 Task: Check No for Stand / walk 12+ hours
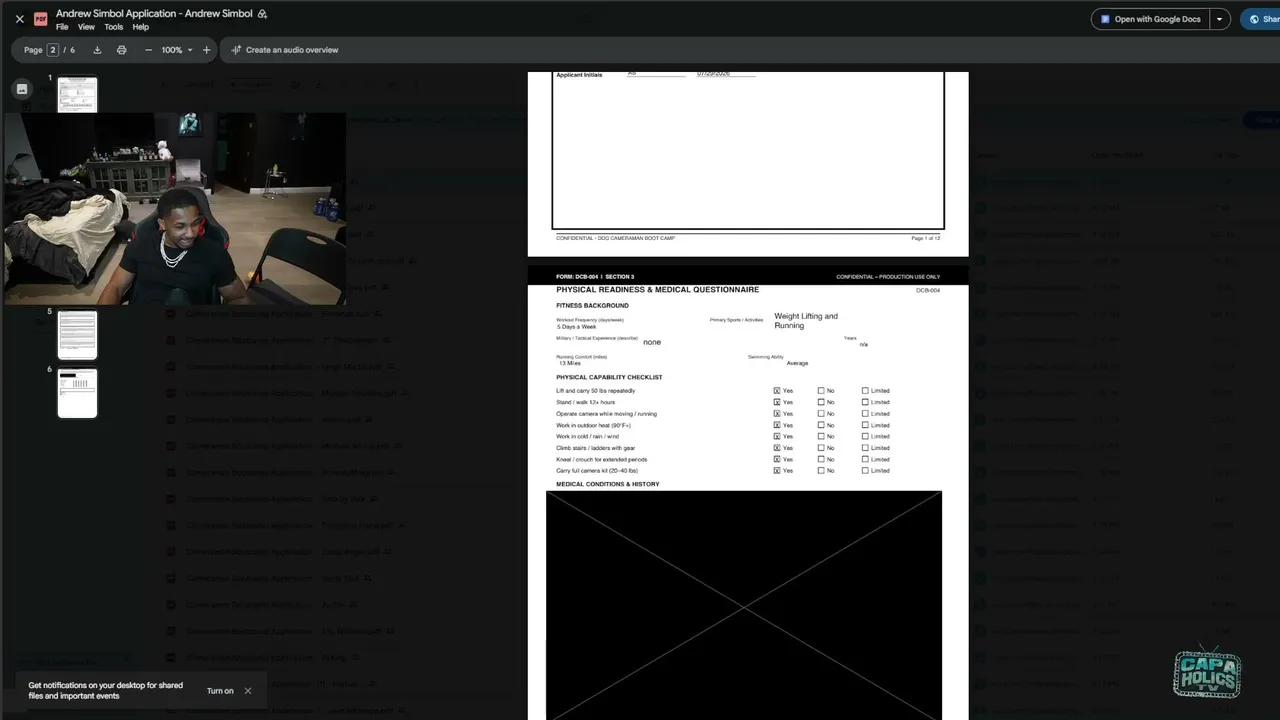[x=821, y=402]
